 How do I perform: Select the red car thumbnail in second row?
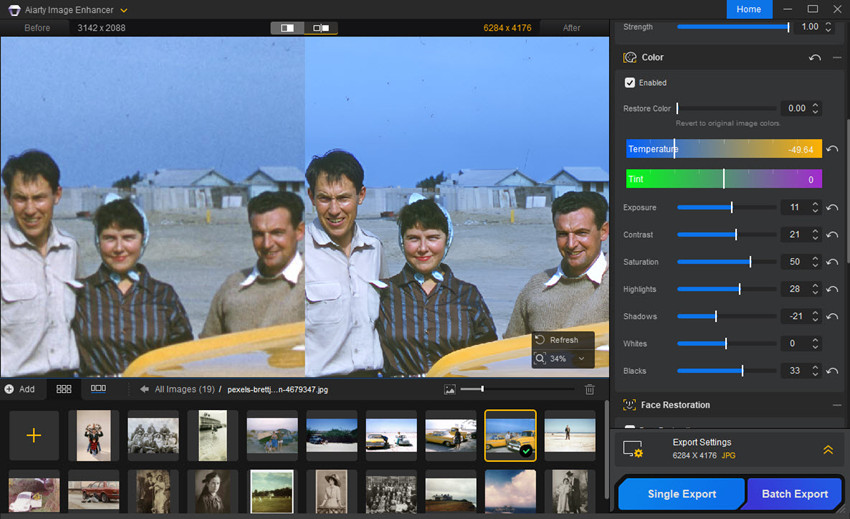pyautogui.click(x=93, y=494)
